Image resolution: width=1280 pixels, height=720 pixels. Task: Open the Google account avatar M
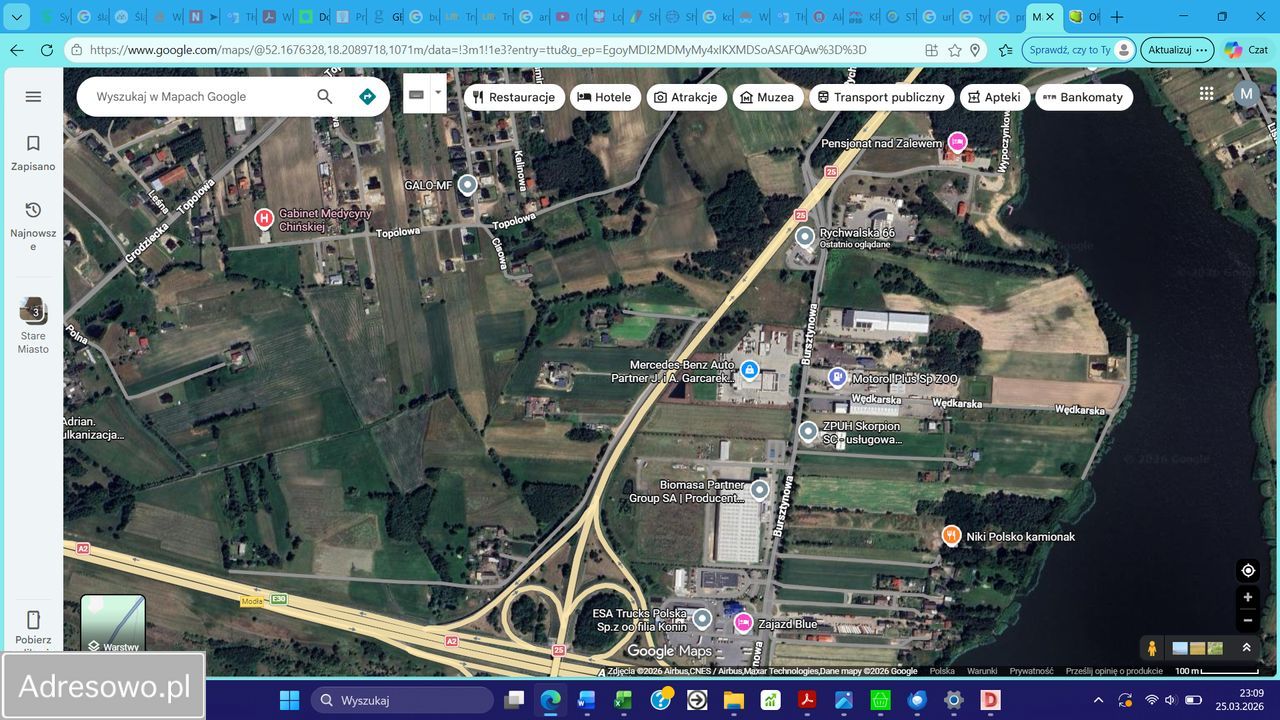click(x=1246, y=94)
